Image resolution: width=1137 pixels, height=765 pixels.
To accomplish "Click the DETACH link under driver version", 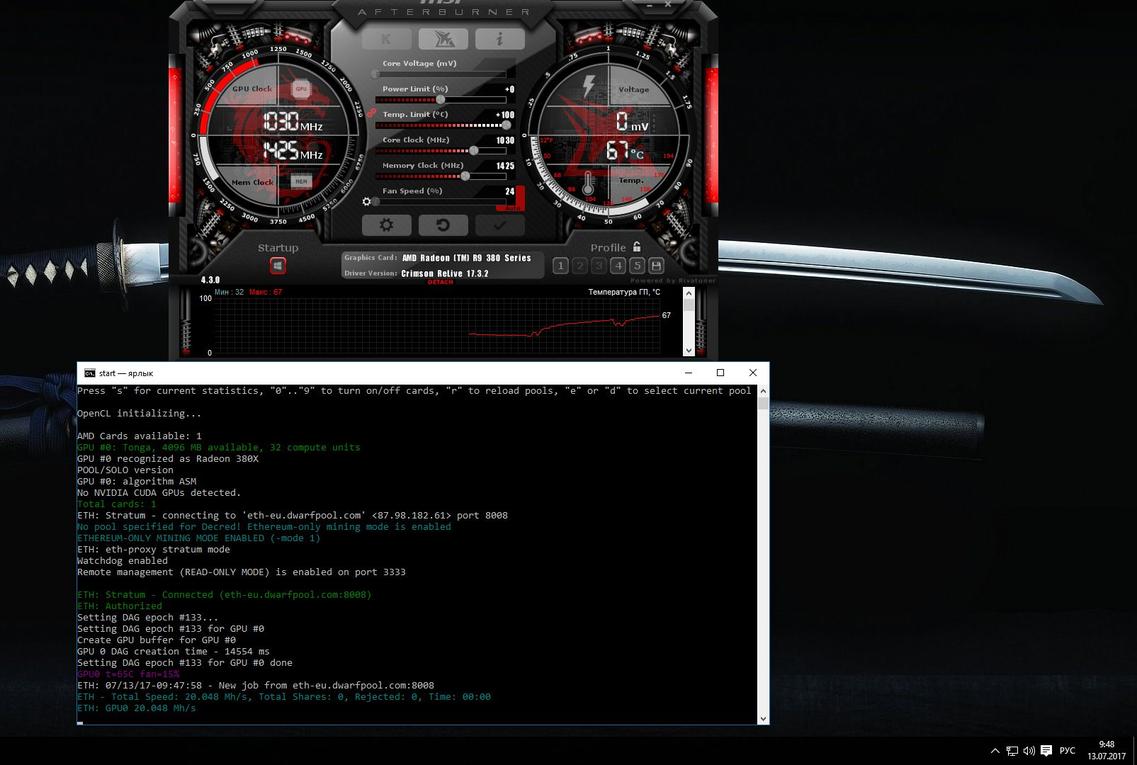I will pyautogui.click(x=440, y=282).
